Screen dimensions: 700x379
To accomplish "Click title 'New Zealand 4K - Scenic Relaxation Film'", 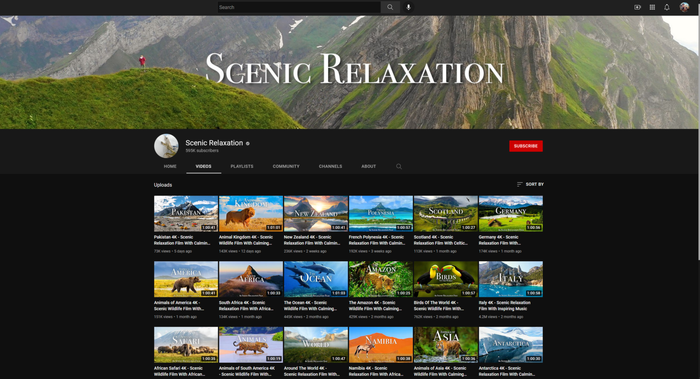I will coord(312,240).
